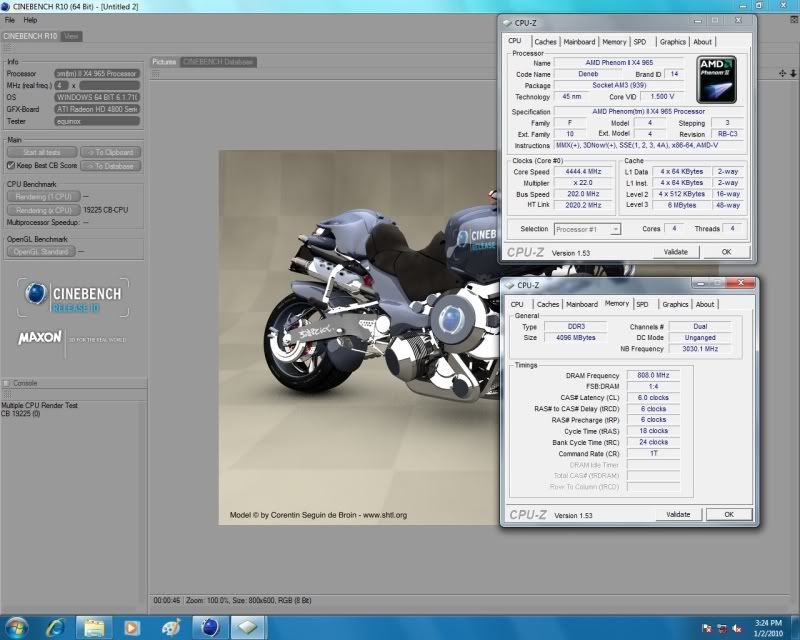This screenshot has height=640, width=800.
Task: Click the Processor name field in Info
Action: (97, 73)
